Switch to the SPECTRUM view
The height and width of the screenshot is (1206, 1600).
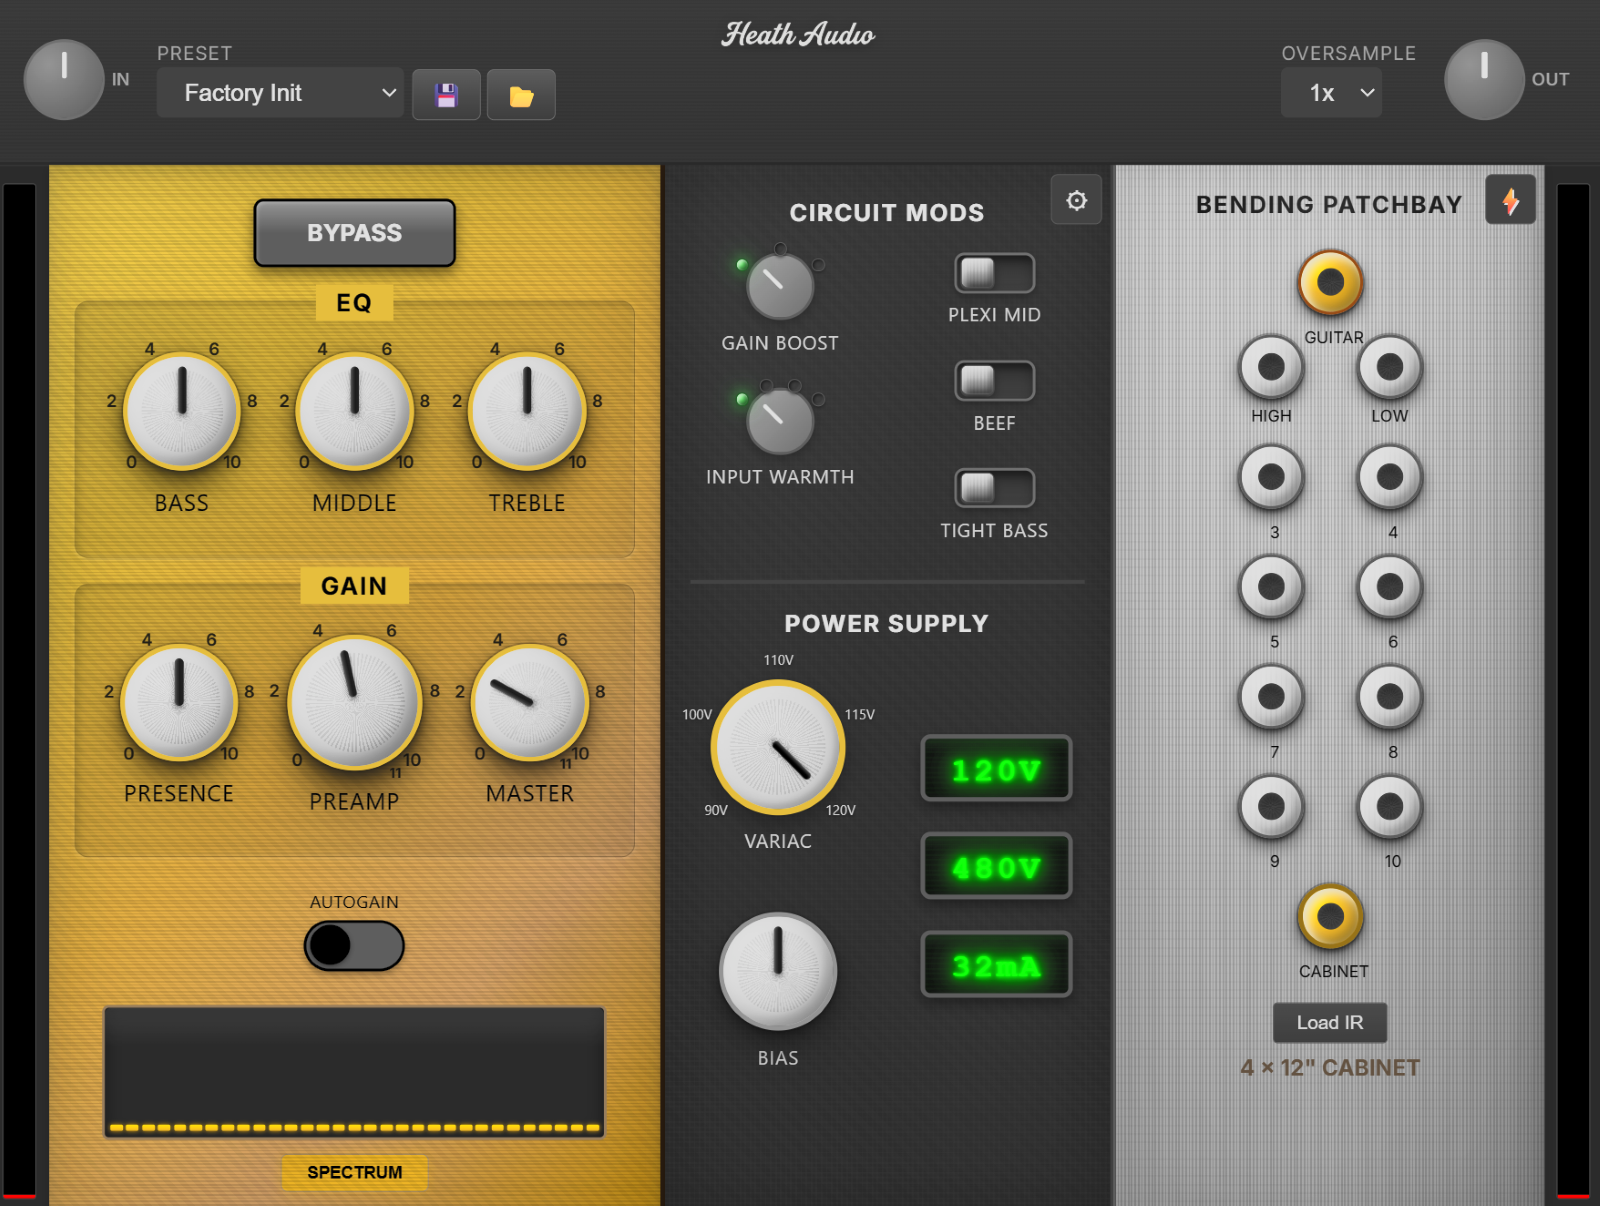354,1172
